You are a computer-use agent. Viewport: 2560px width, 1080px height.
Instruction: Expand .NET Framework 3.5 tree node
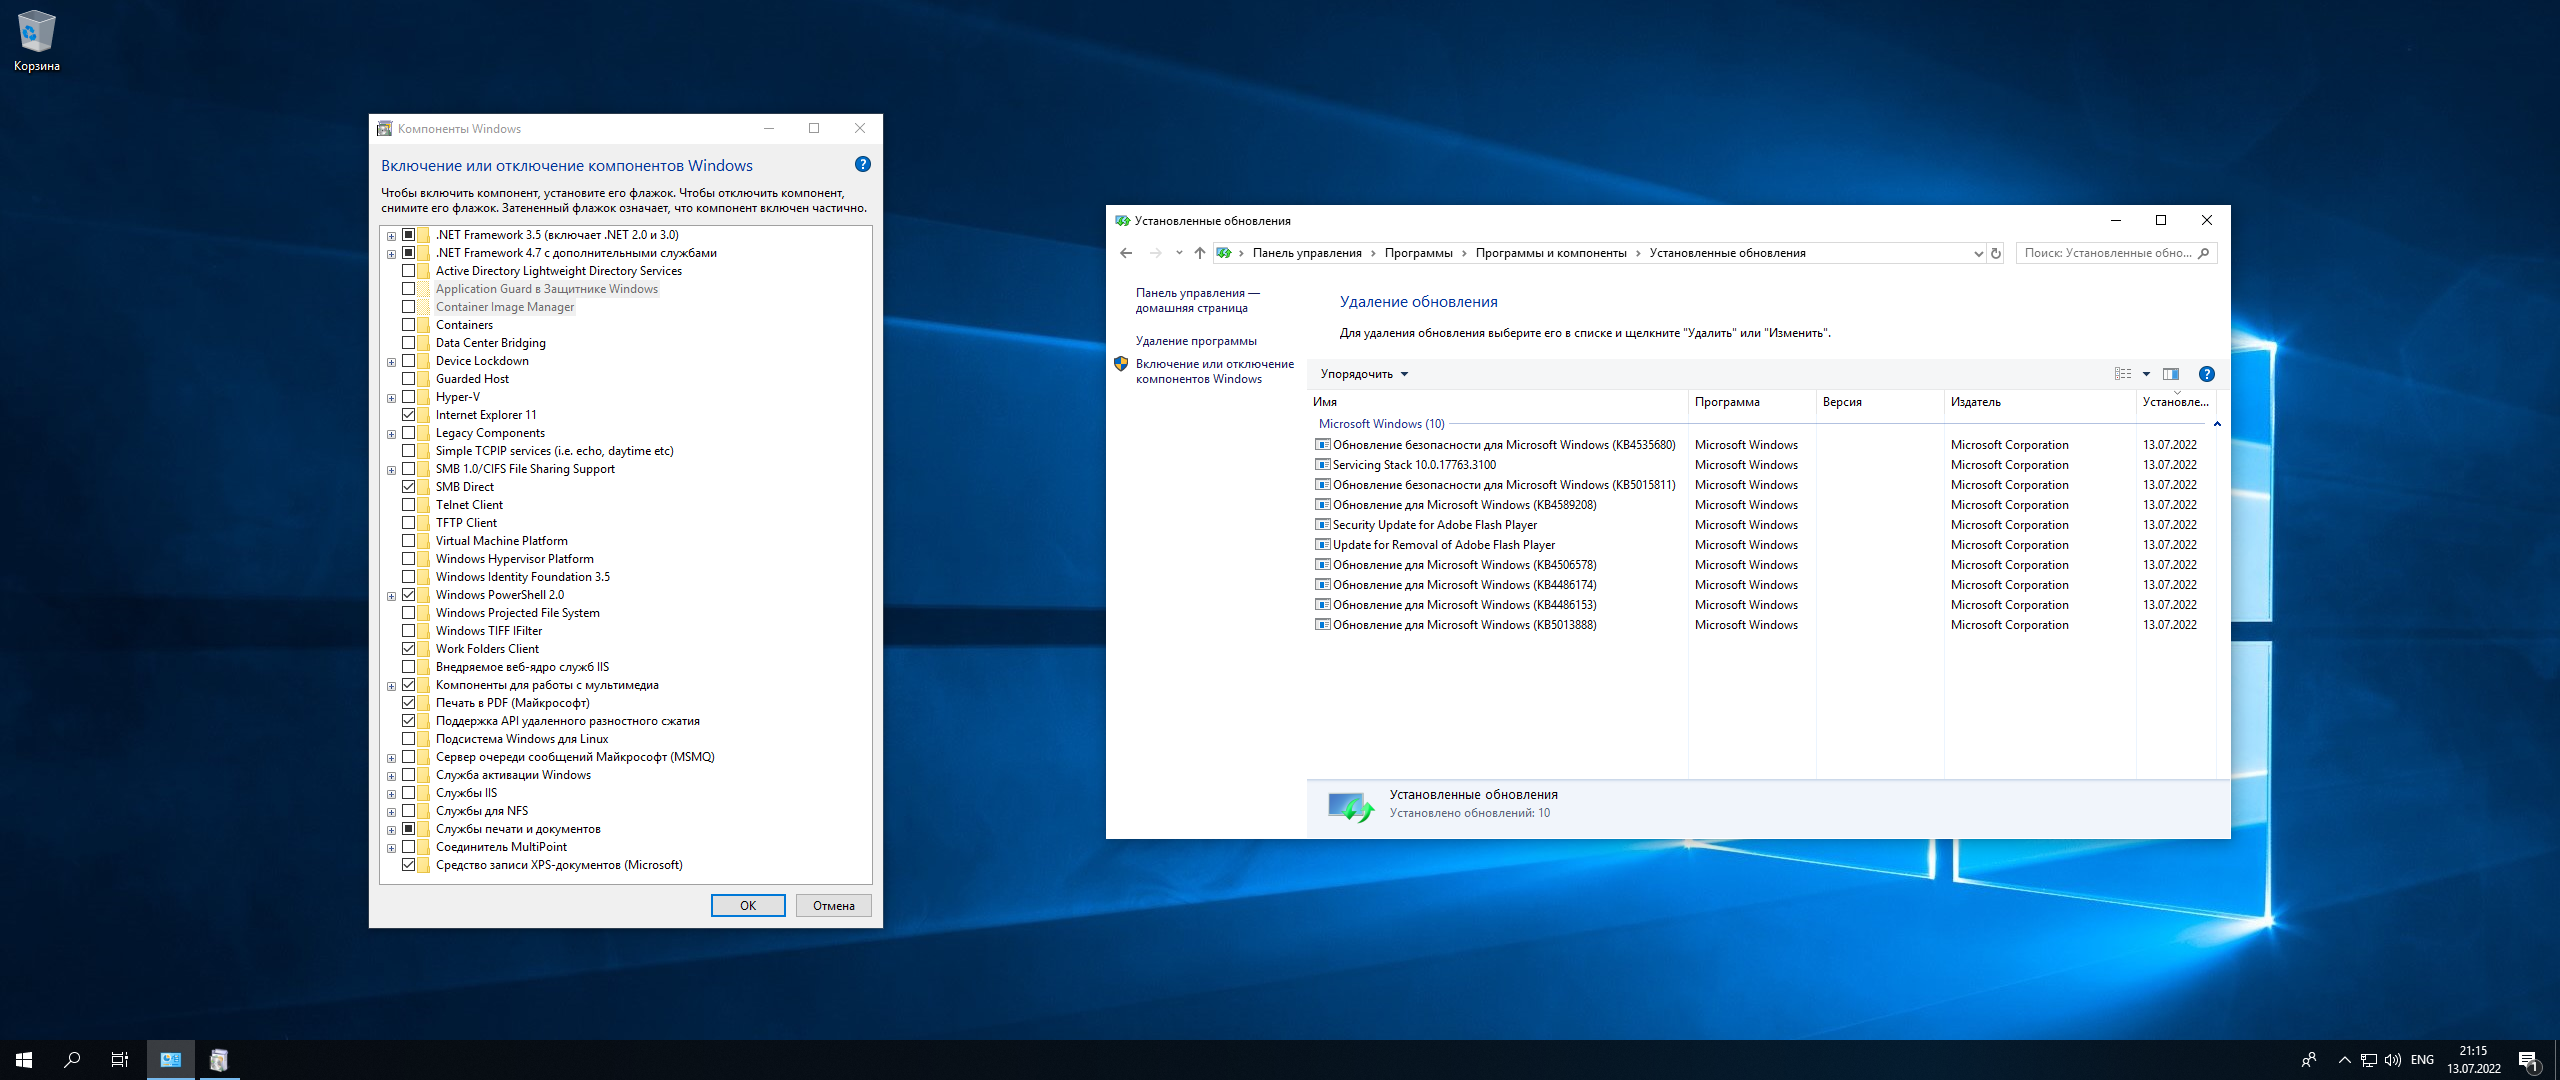coord(392,236)
